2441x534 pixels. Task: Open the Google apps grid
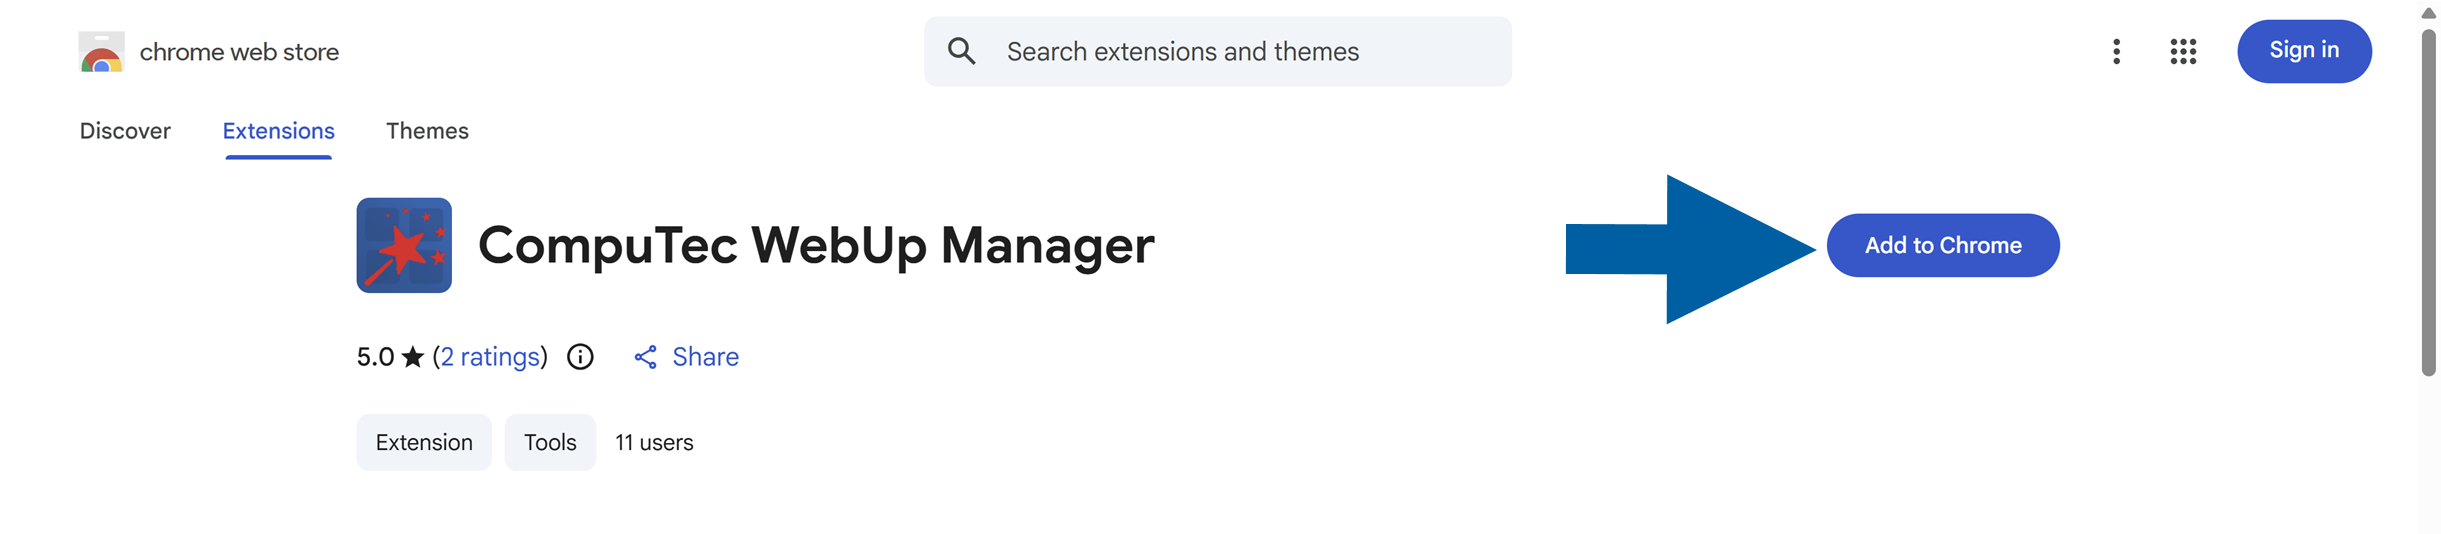click(x=2183, y=51)
